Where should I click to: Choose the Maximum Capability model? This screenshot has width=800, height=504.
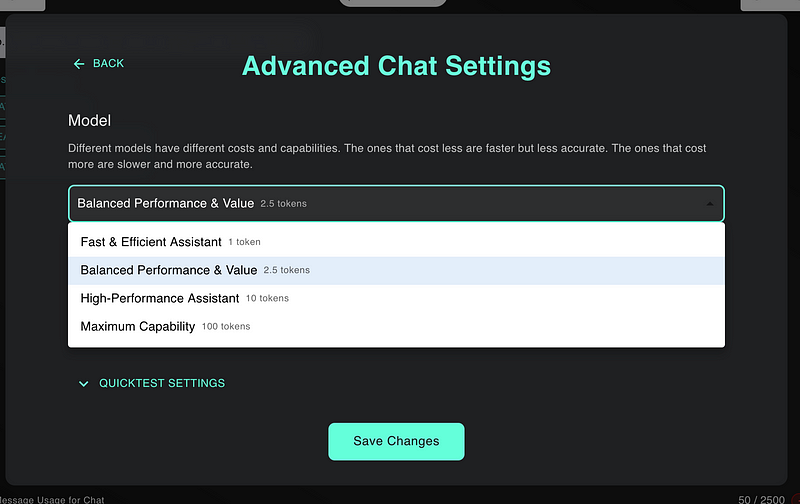138,326
